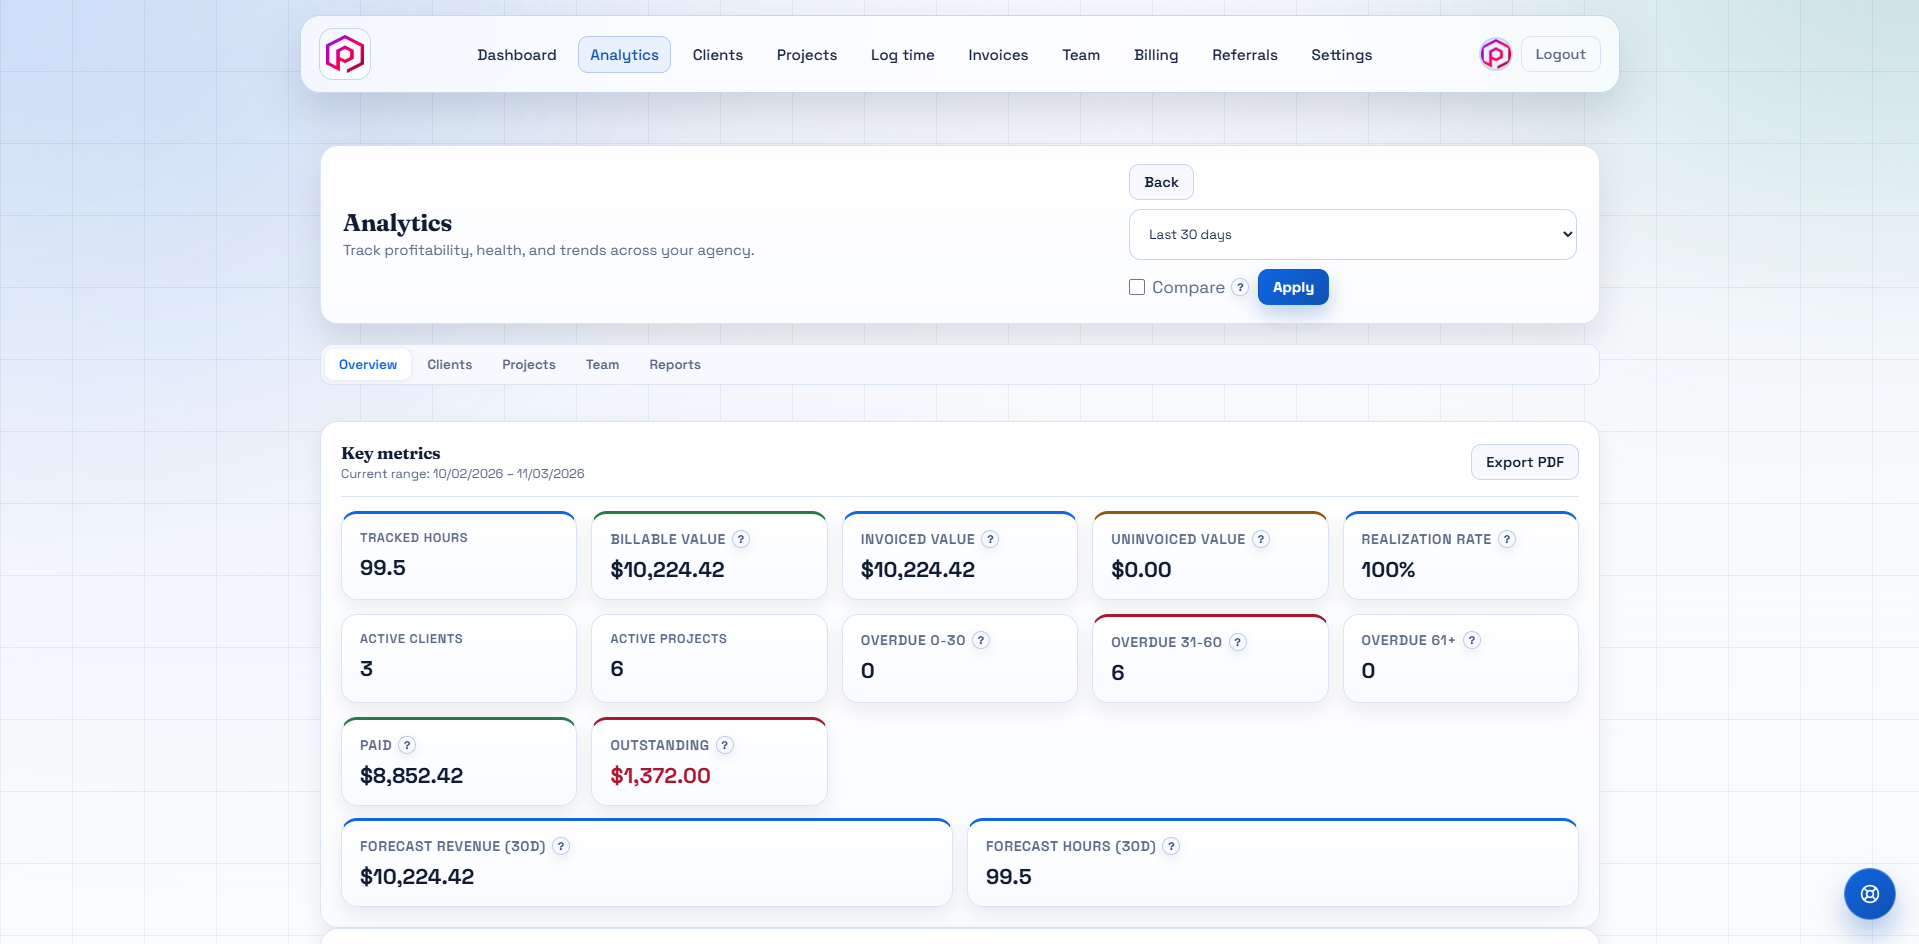This screenshot has width=1919, height=944.
Task: Show the Uninvoiced Value tooltip
Action: pyautogui.click(x=1261, y=539)
